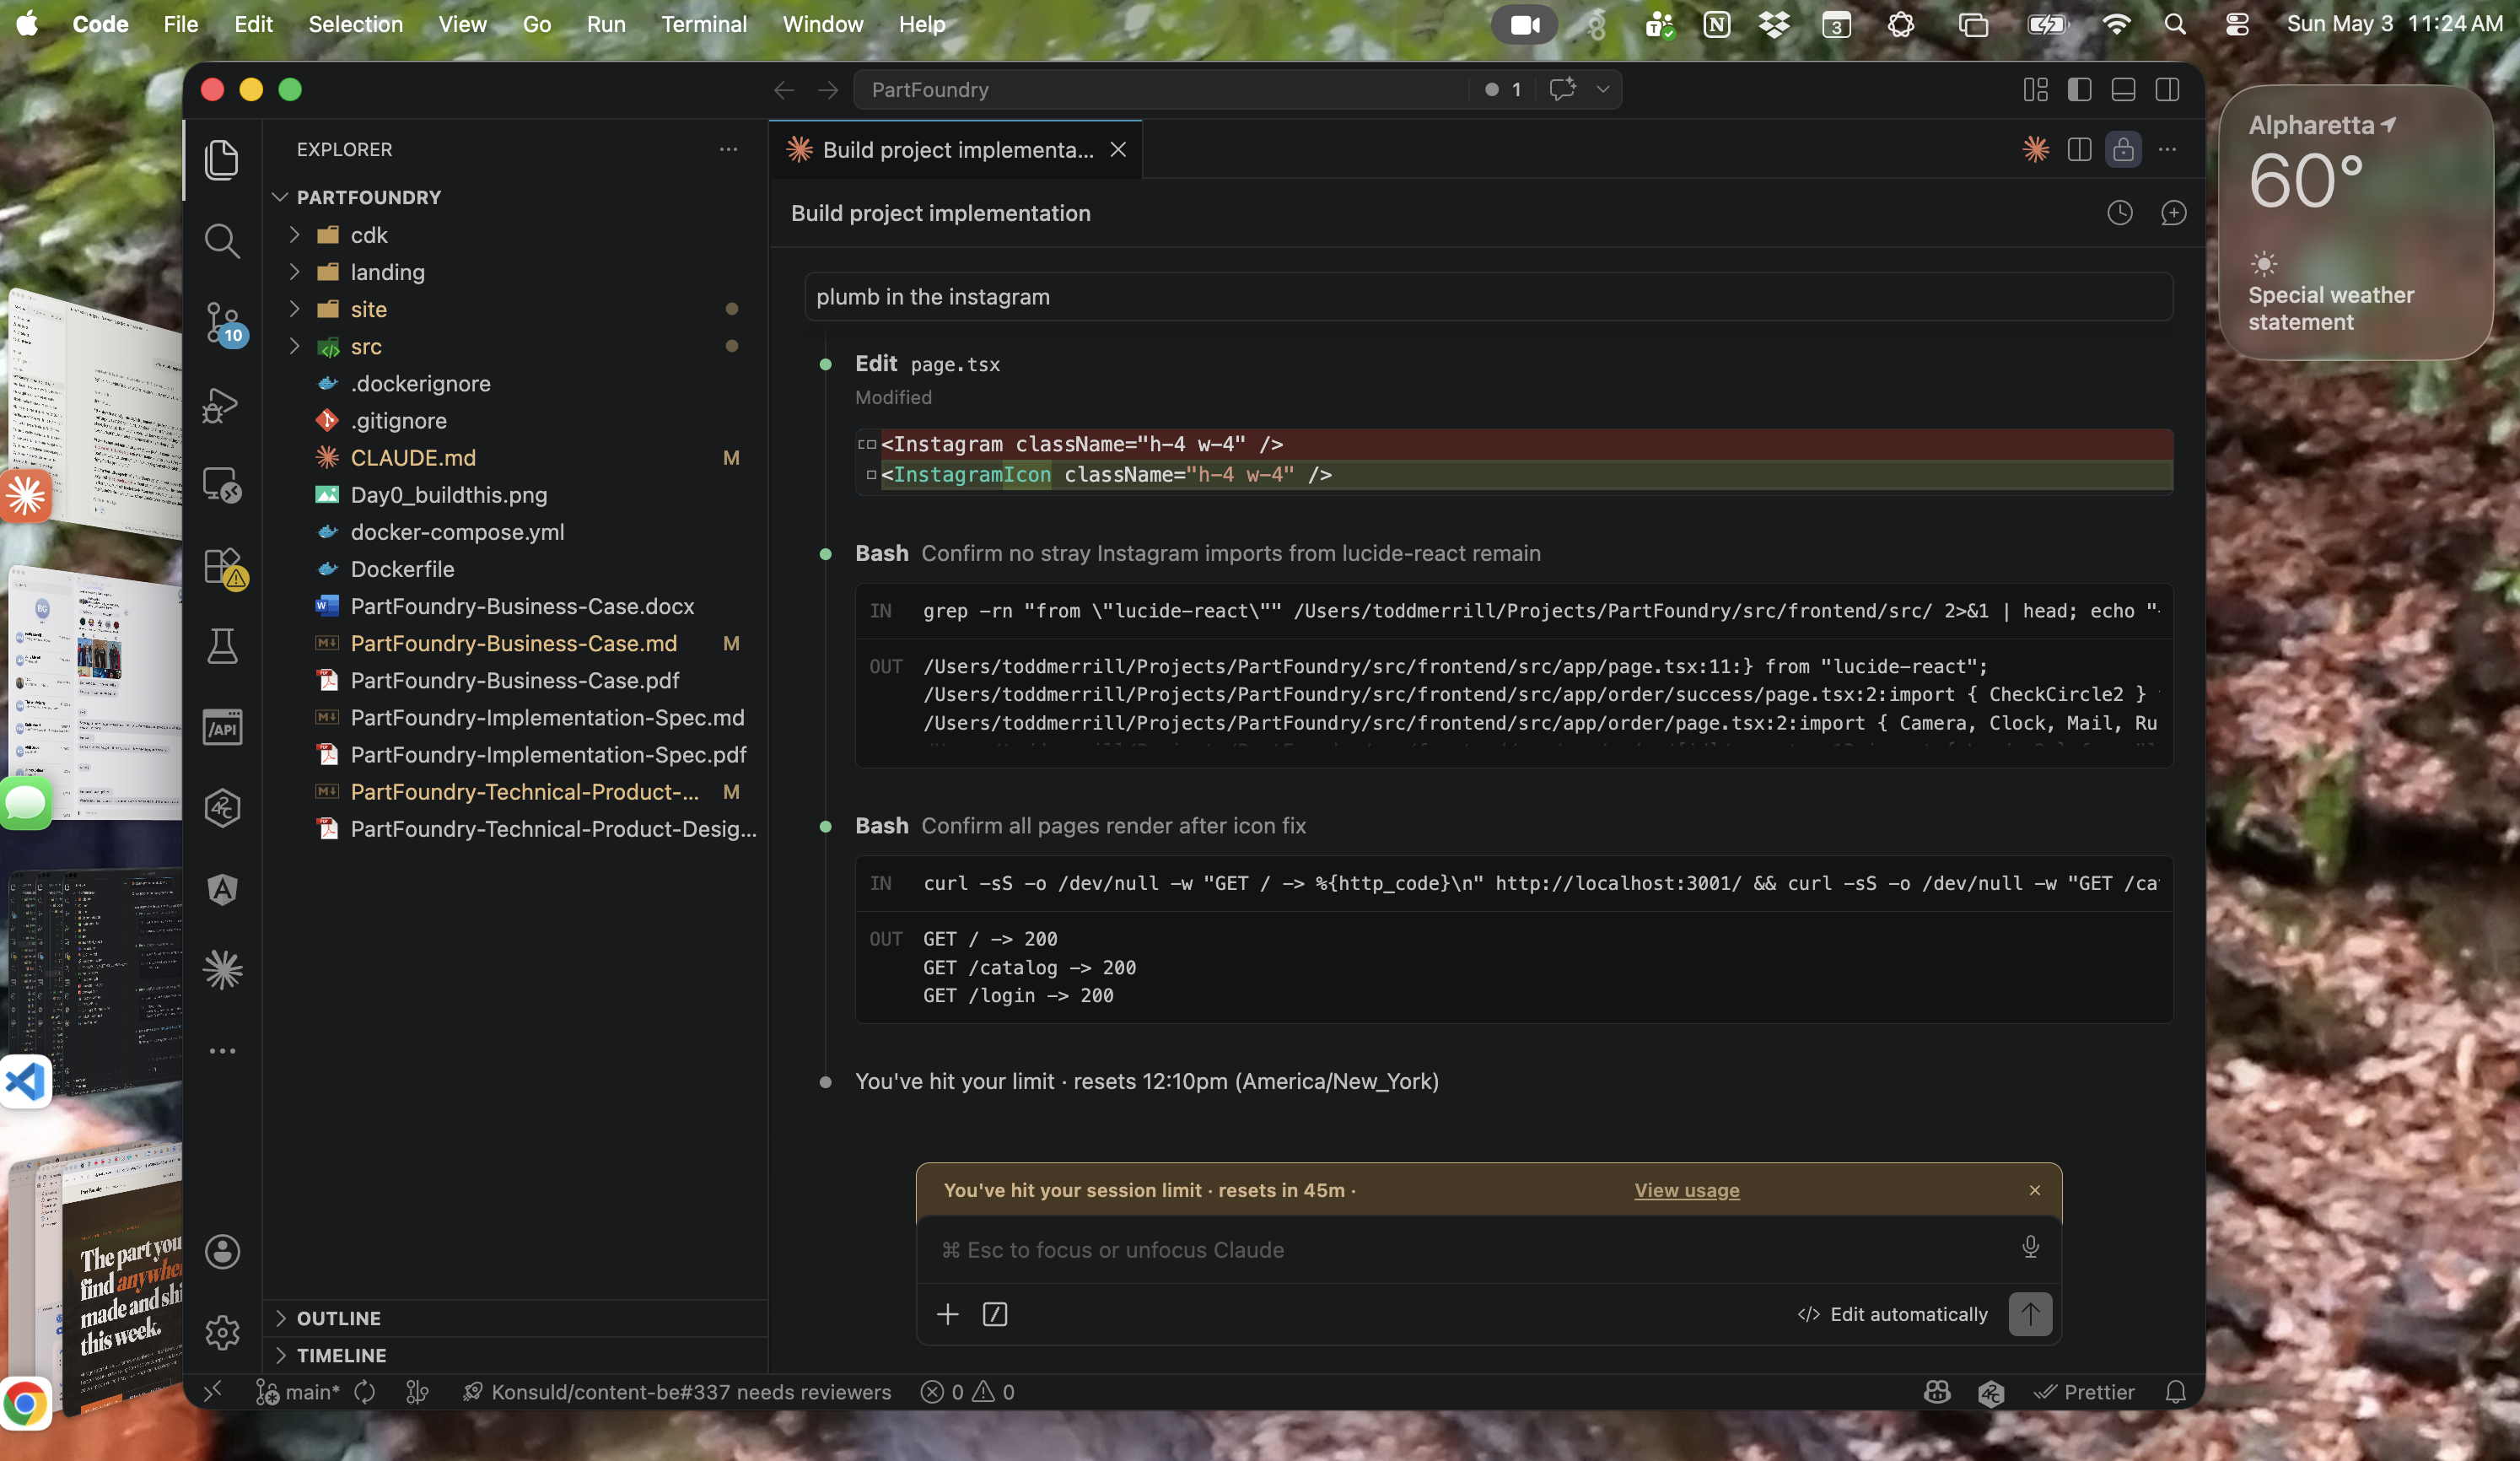Viewport: 2520px width, 1461px height.
Task: Toggle the secondary side bar
Action: pos(2167,90)
